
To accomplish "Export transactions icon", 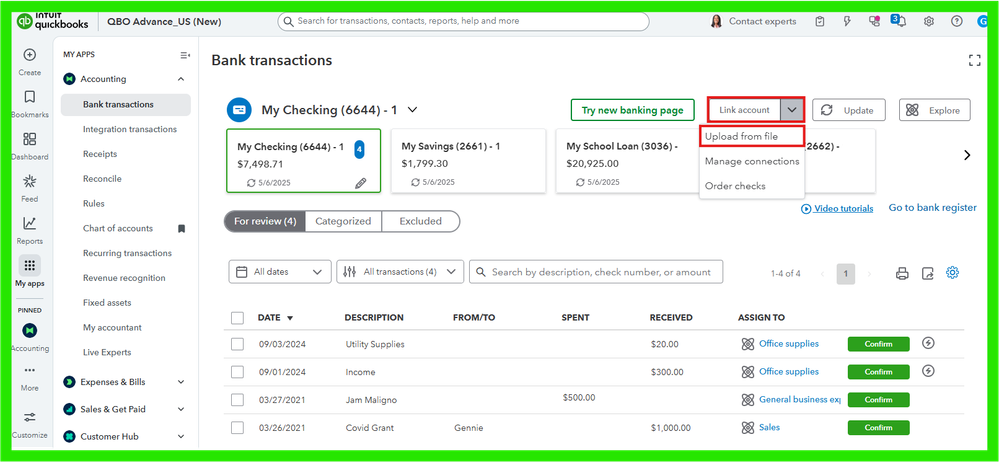I will (928, 273).
